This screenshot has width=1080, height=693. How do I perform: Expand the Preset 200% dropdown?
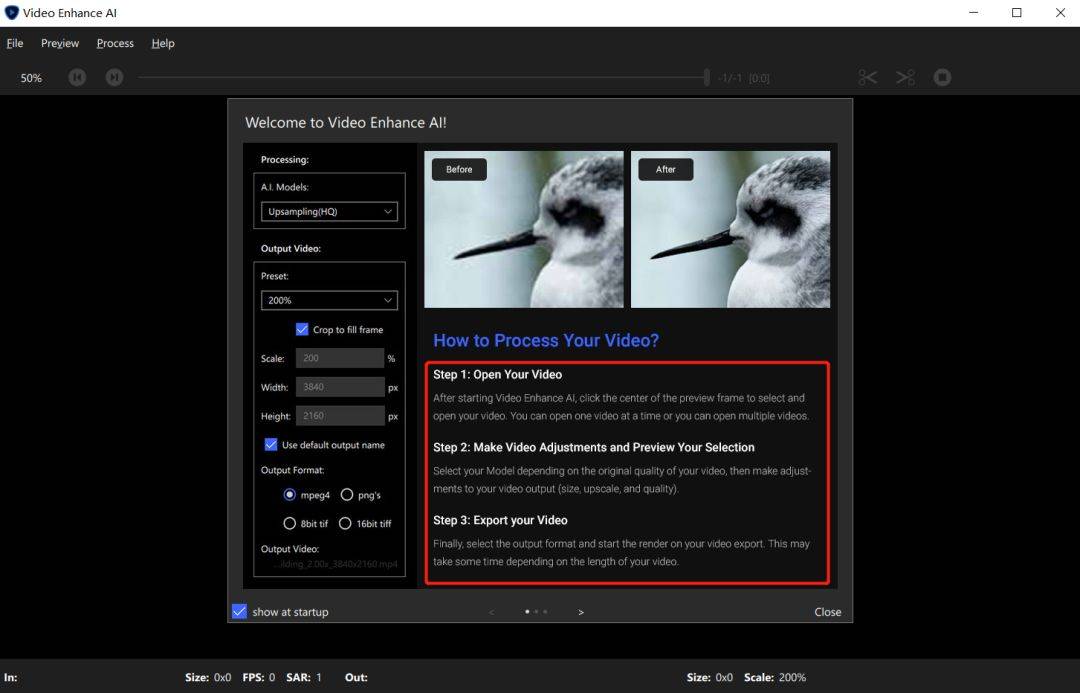tap(329, 300)
